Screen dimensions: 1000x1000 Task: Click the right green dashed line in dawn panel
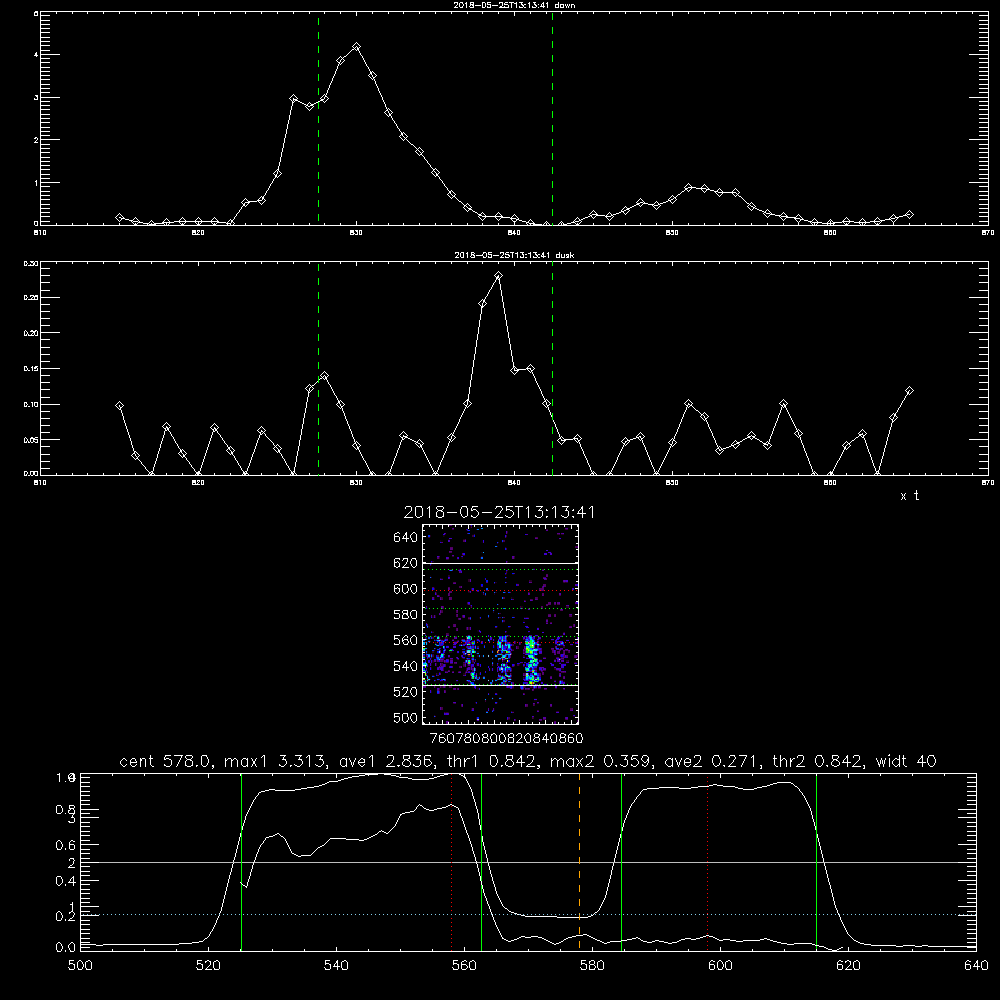pos(552,118)
